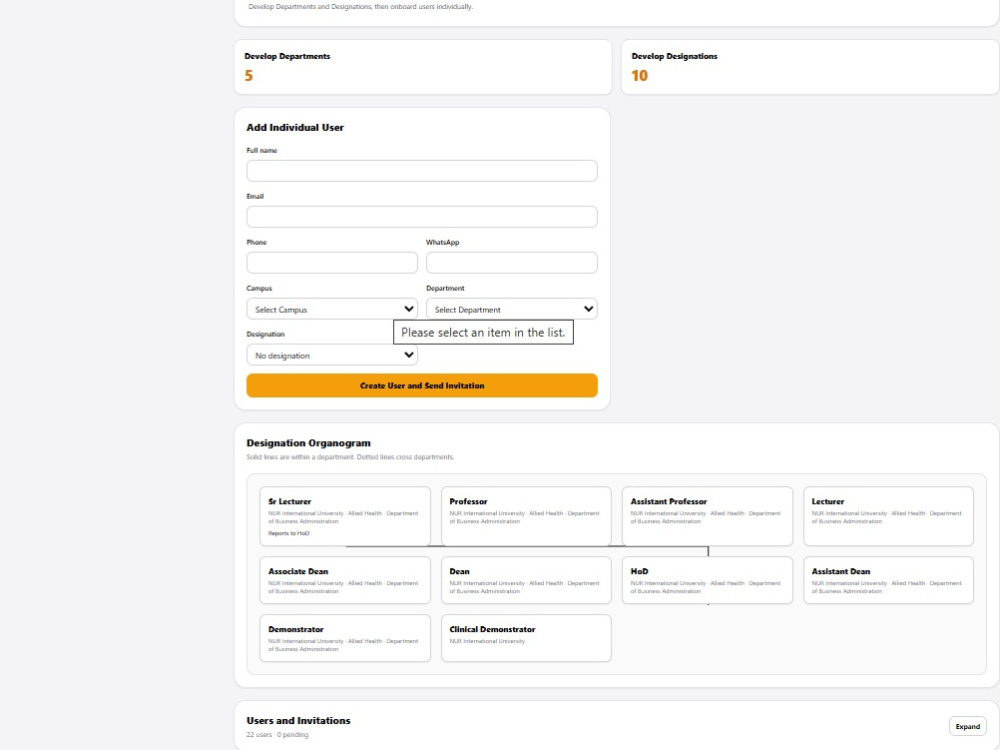Image resolution: width=1000 pixels, height=750 pixels.
Task: Select the Demonstrator organogram card
Action: pos(345,638)
